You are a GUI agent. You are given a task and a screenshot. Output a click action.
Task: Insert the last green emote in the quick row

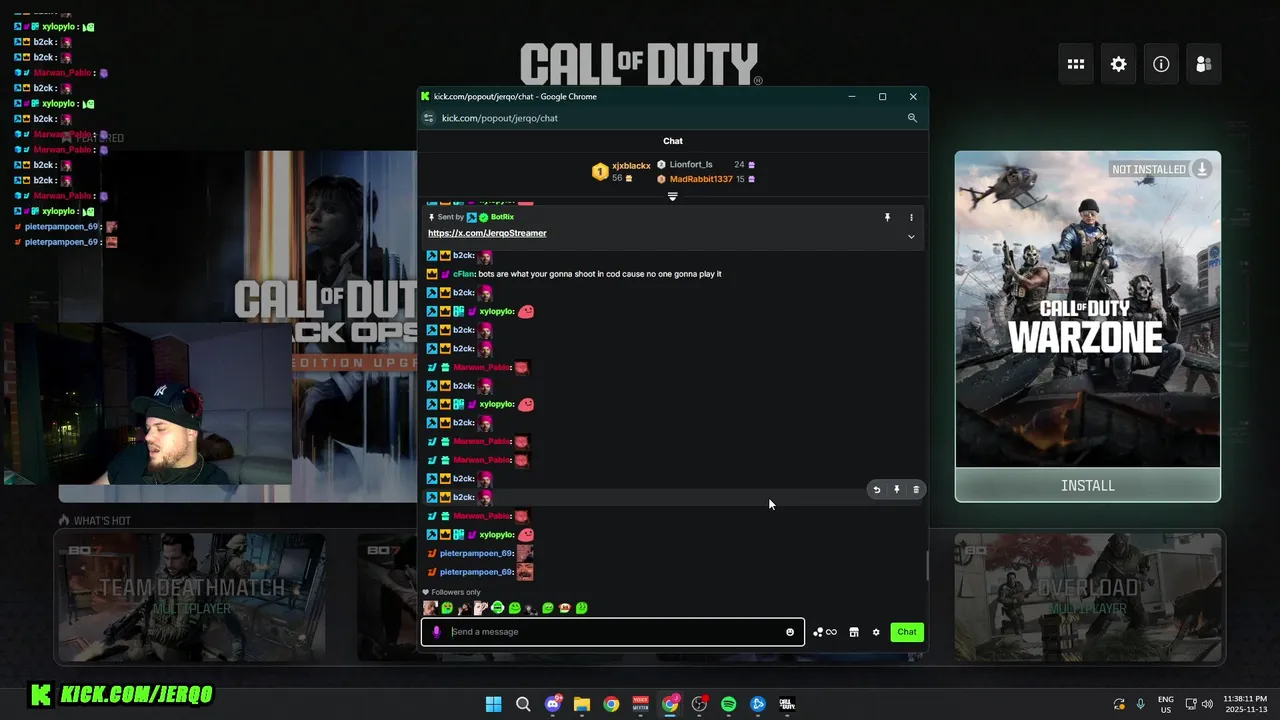pyautogui.click(x=582, y=608)
